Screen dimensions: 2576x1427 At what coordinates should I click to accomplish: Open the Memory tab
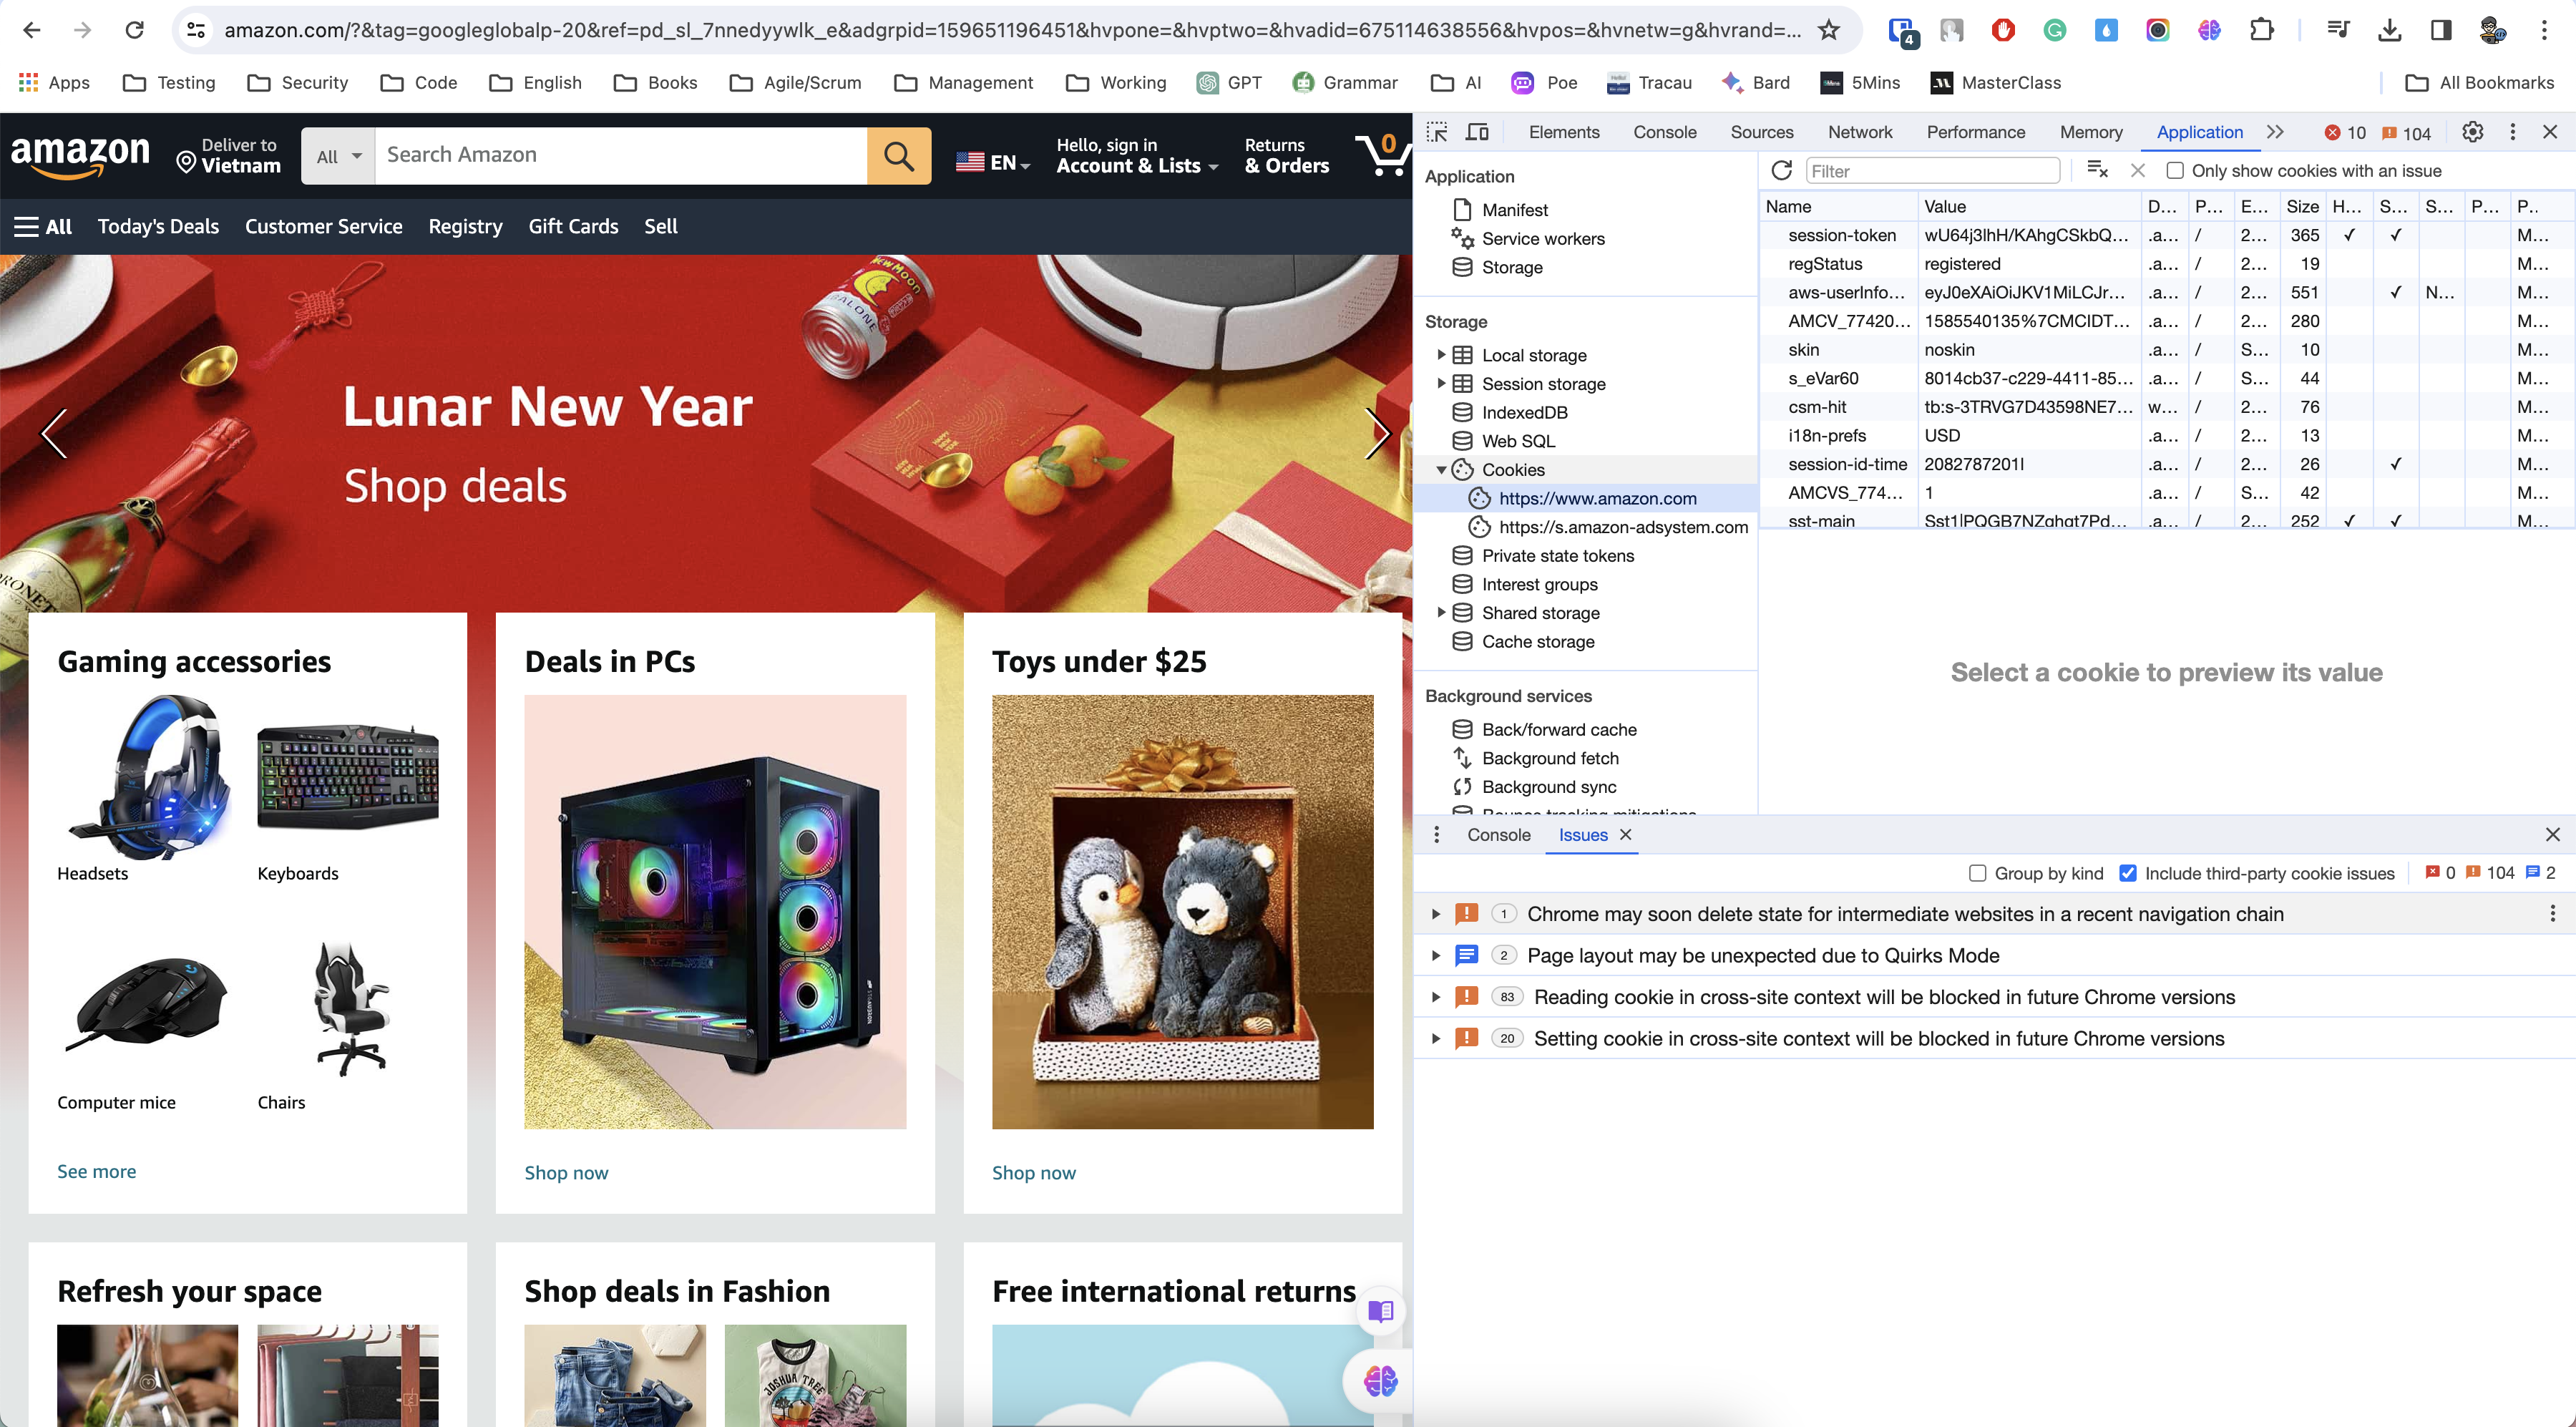coord(2091,132)
